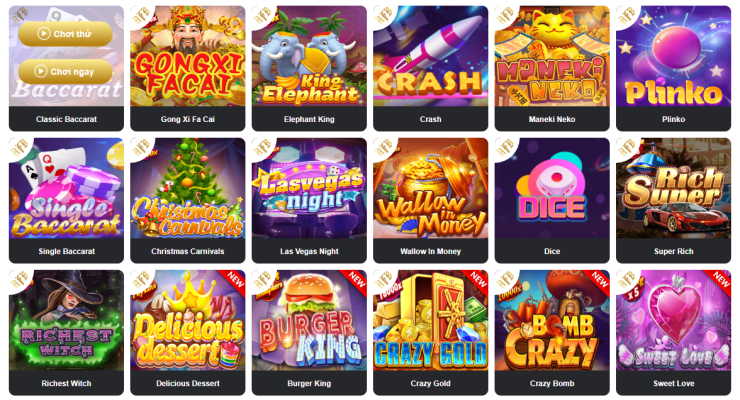The height and width of the screenshot is (400, 740).
Task: Open the Wallow In Money game
Action: pyautogui.click(x=430, y=188)
